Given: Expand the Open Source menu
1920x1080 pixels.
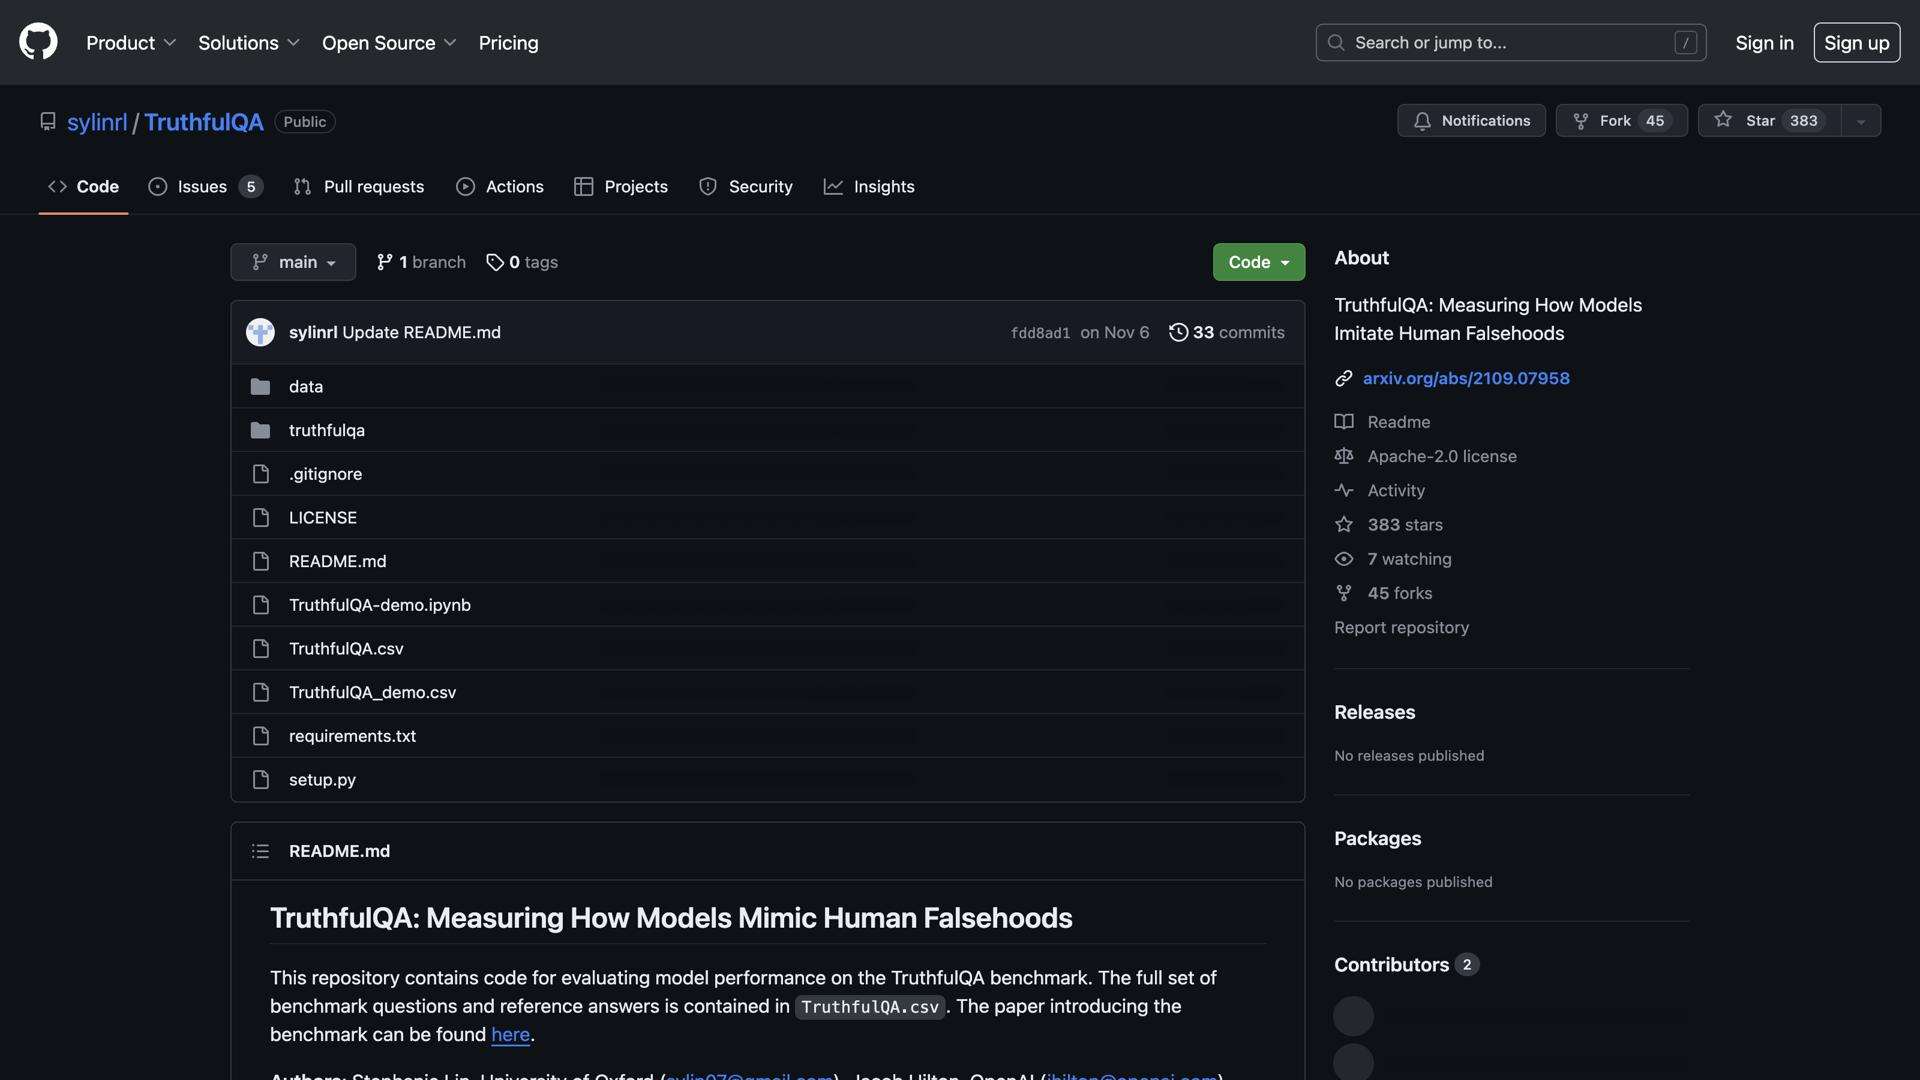Looking at the screenshot, I should 389,43.
